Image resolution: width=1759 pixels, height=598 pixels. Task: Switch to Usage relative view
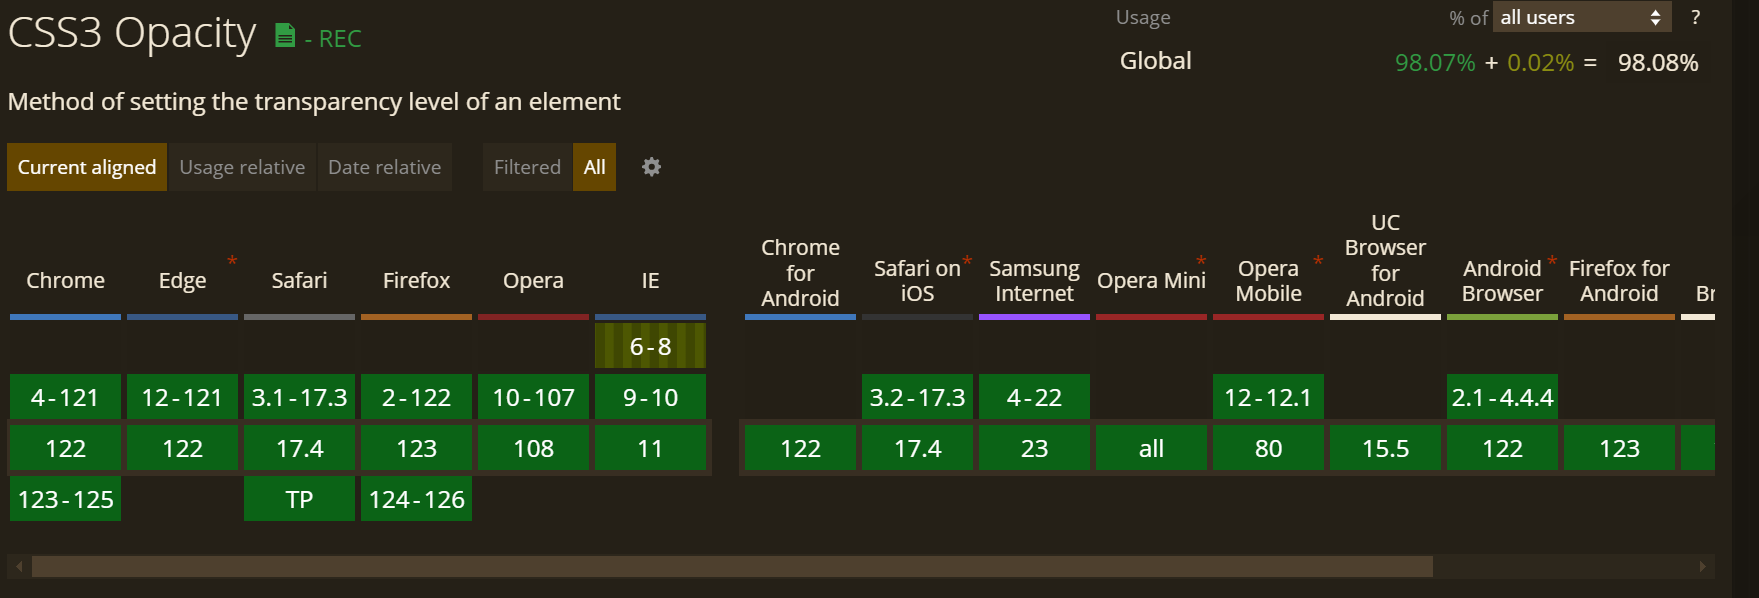click(242, 167)
